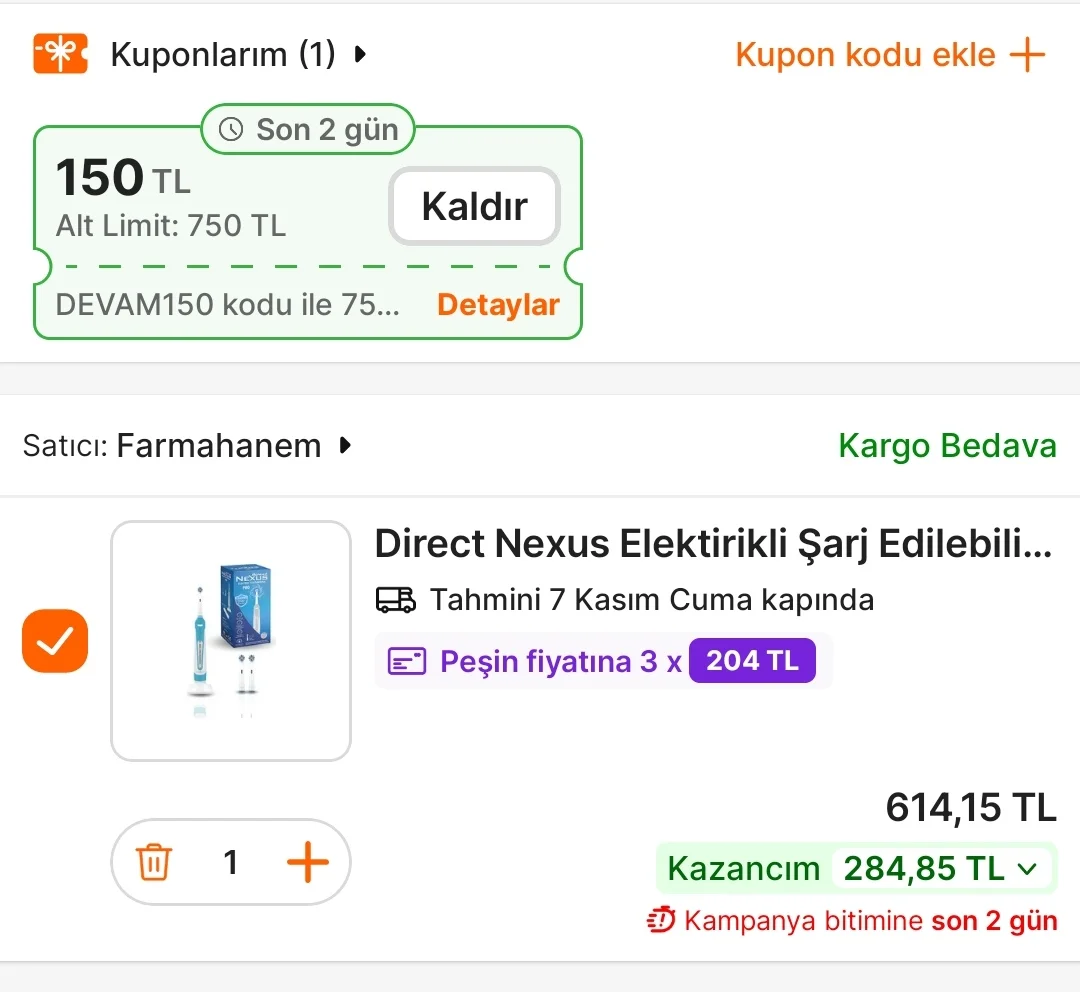The width and height of the screenshot is (1080, 992).
Task: Click the Kupon kodu ekle link
Action: [x=865, y=54]
